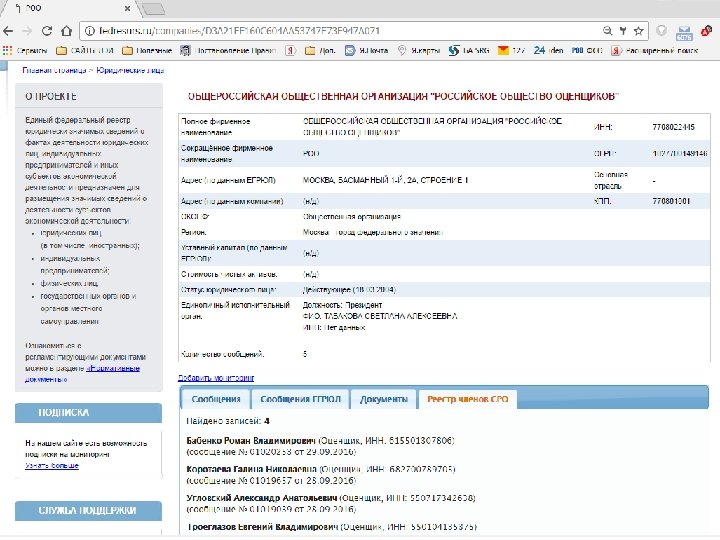Click the site info icon in address bar
Screen dimensions: 720x540
(90, 31)
